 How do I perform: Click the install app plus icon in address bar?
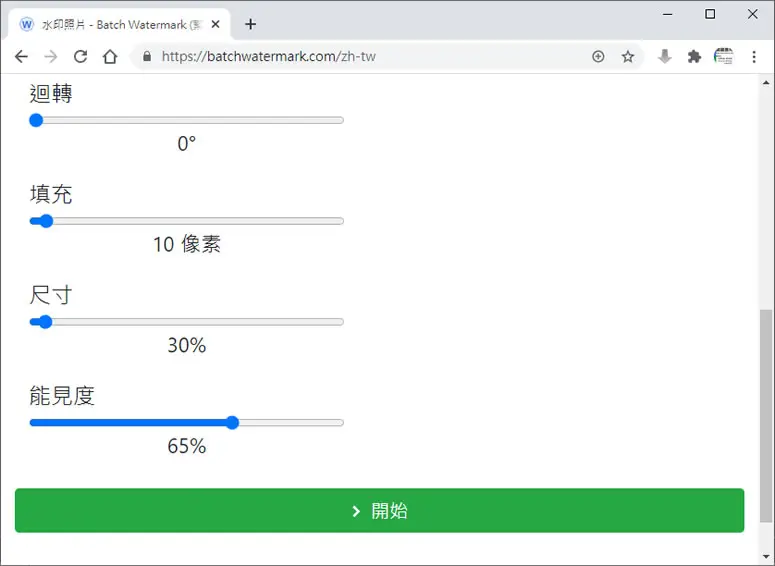pos(598,57)
